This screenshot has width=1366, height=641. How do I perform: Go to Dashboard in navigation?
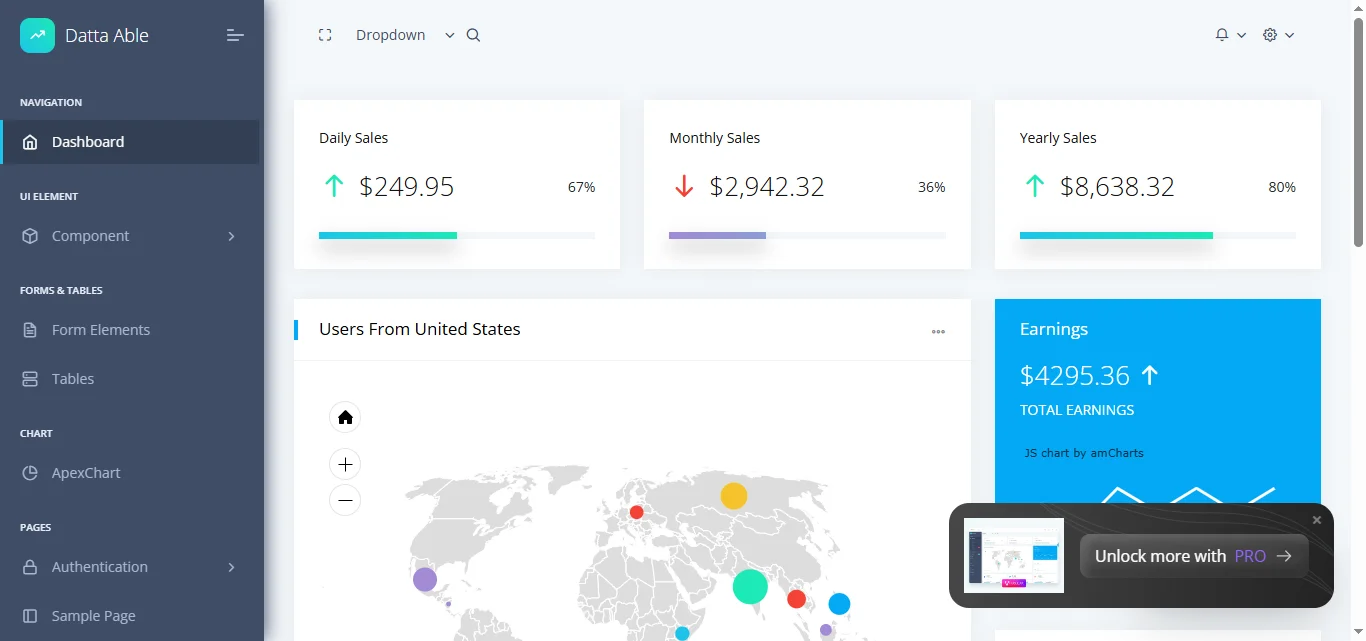[130, 142]
